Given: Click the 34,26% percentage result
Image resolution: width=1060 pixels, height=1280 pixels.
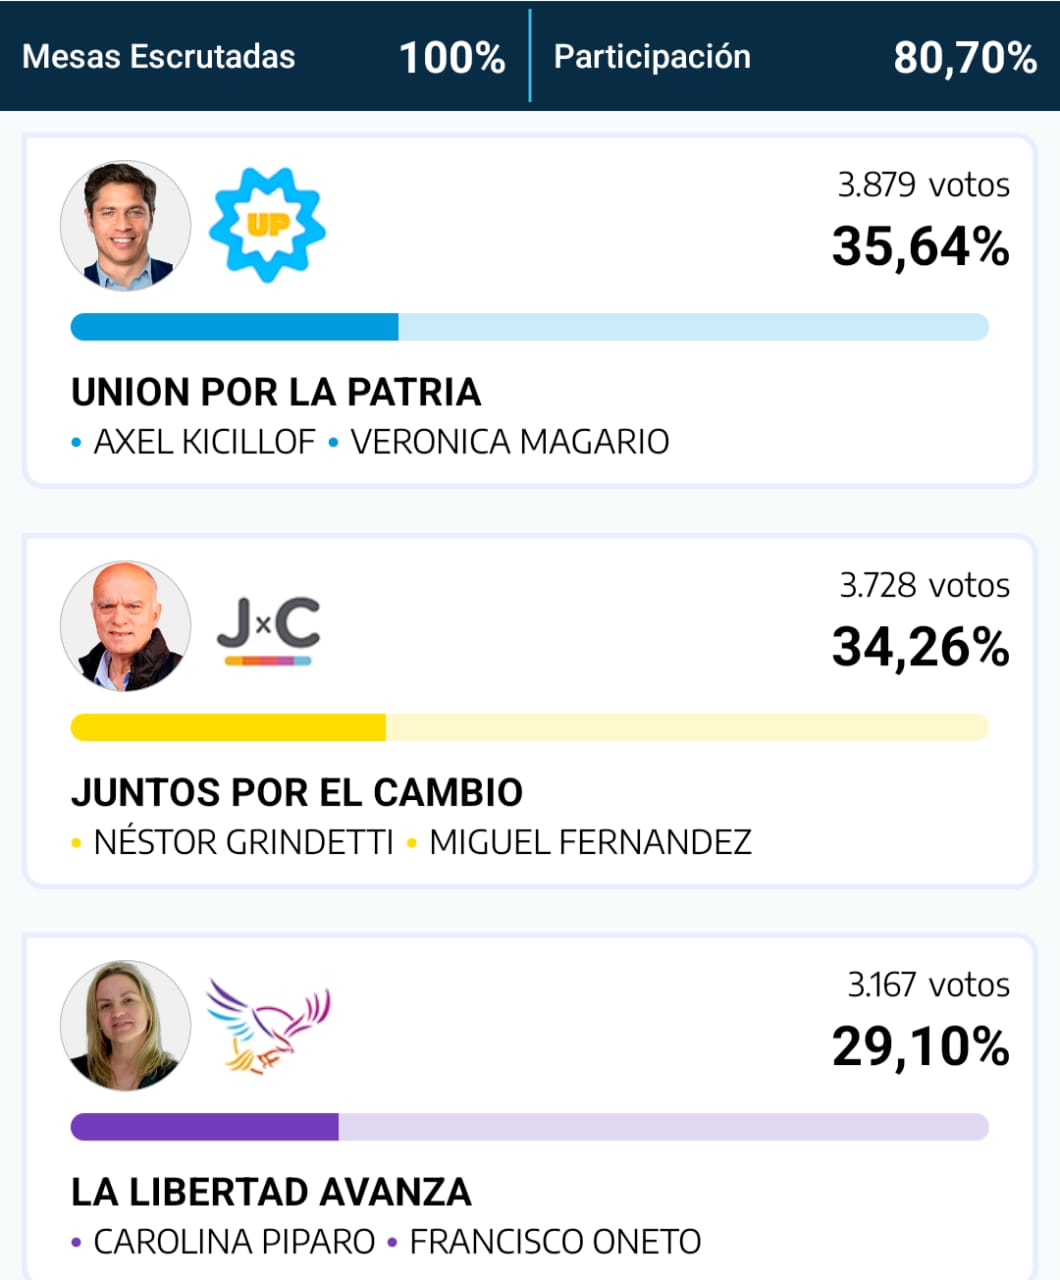Looking at the screenshot, I should pos(921,647).
